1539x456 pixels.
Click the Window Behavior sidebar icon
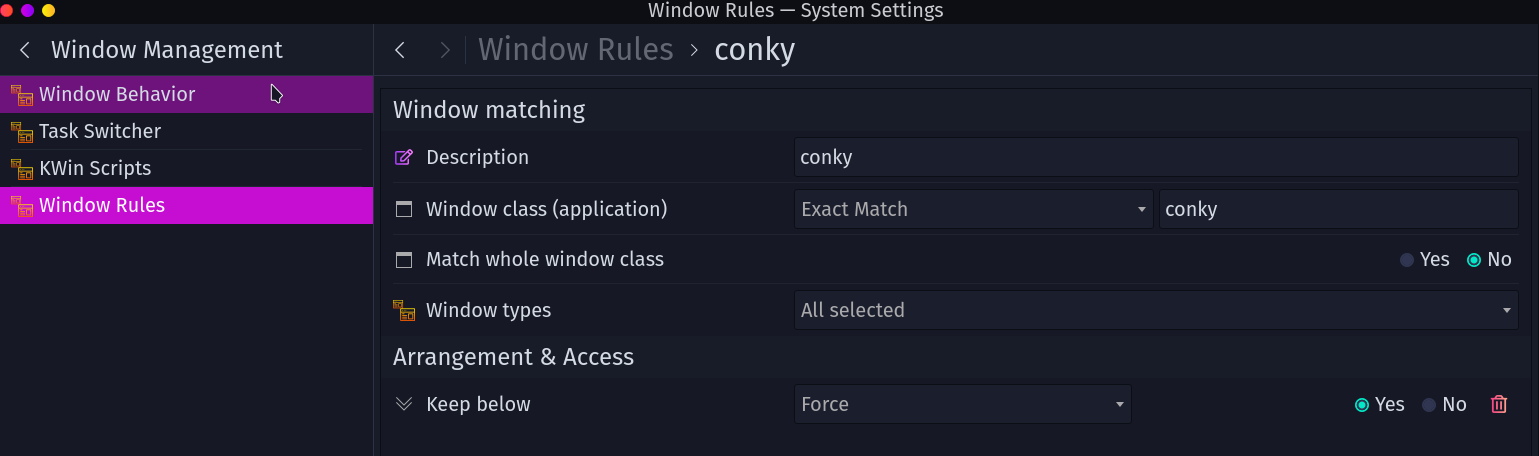pyautogui.click(x=21, y=95)
